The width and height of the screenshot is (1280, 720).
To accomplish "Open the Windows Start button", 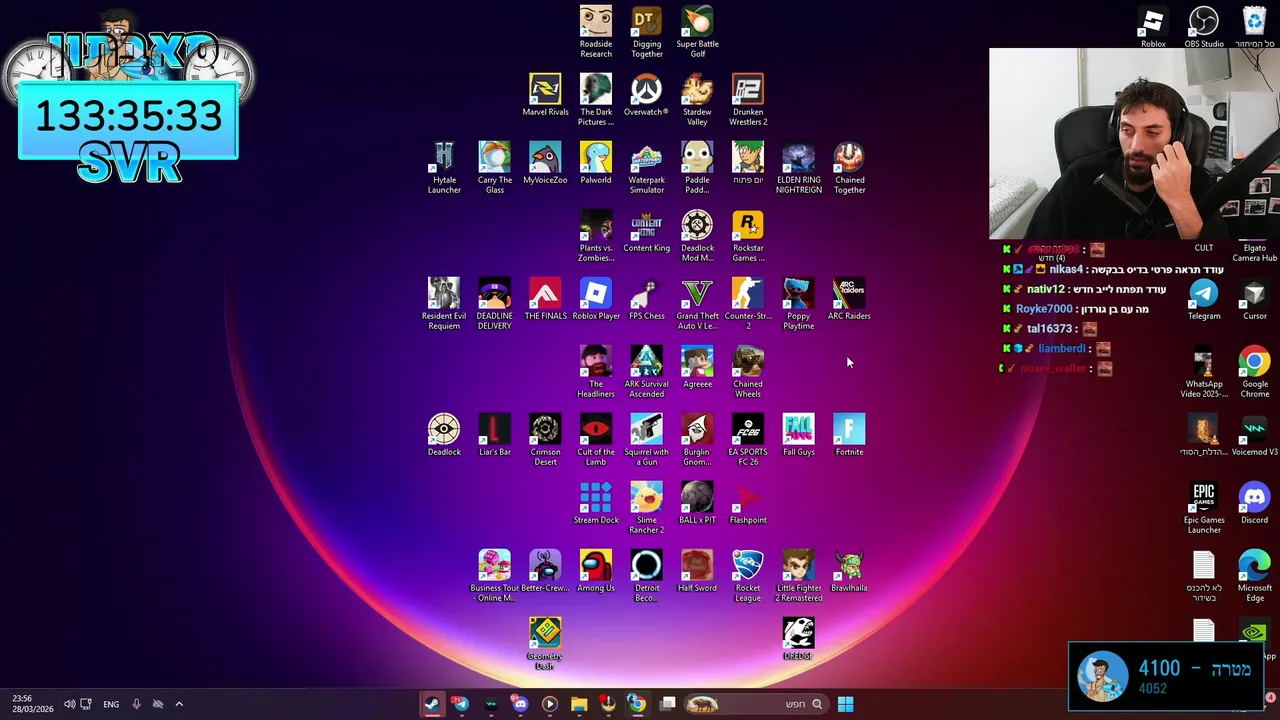I will pyautogui.click(x=845, y=704).
